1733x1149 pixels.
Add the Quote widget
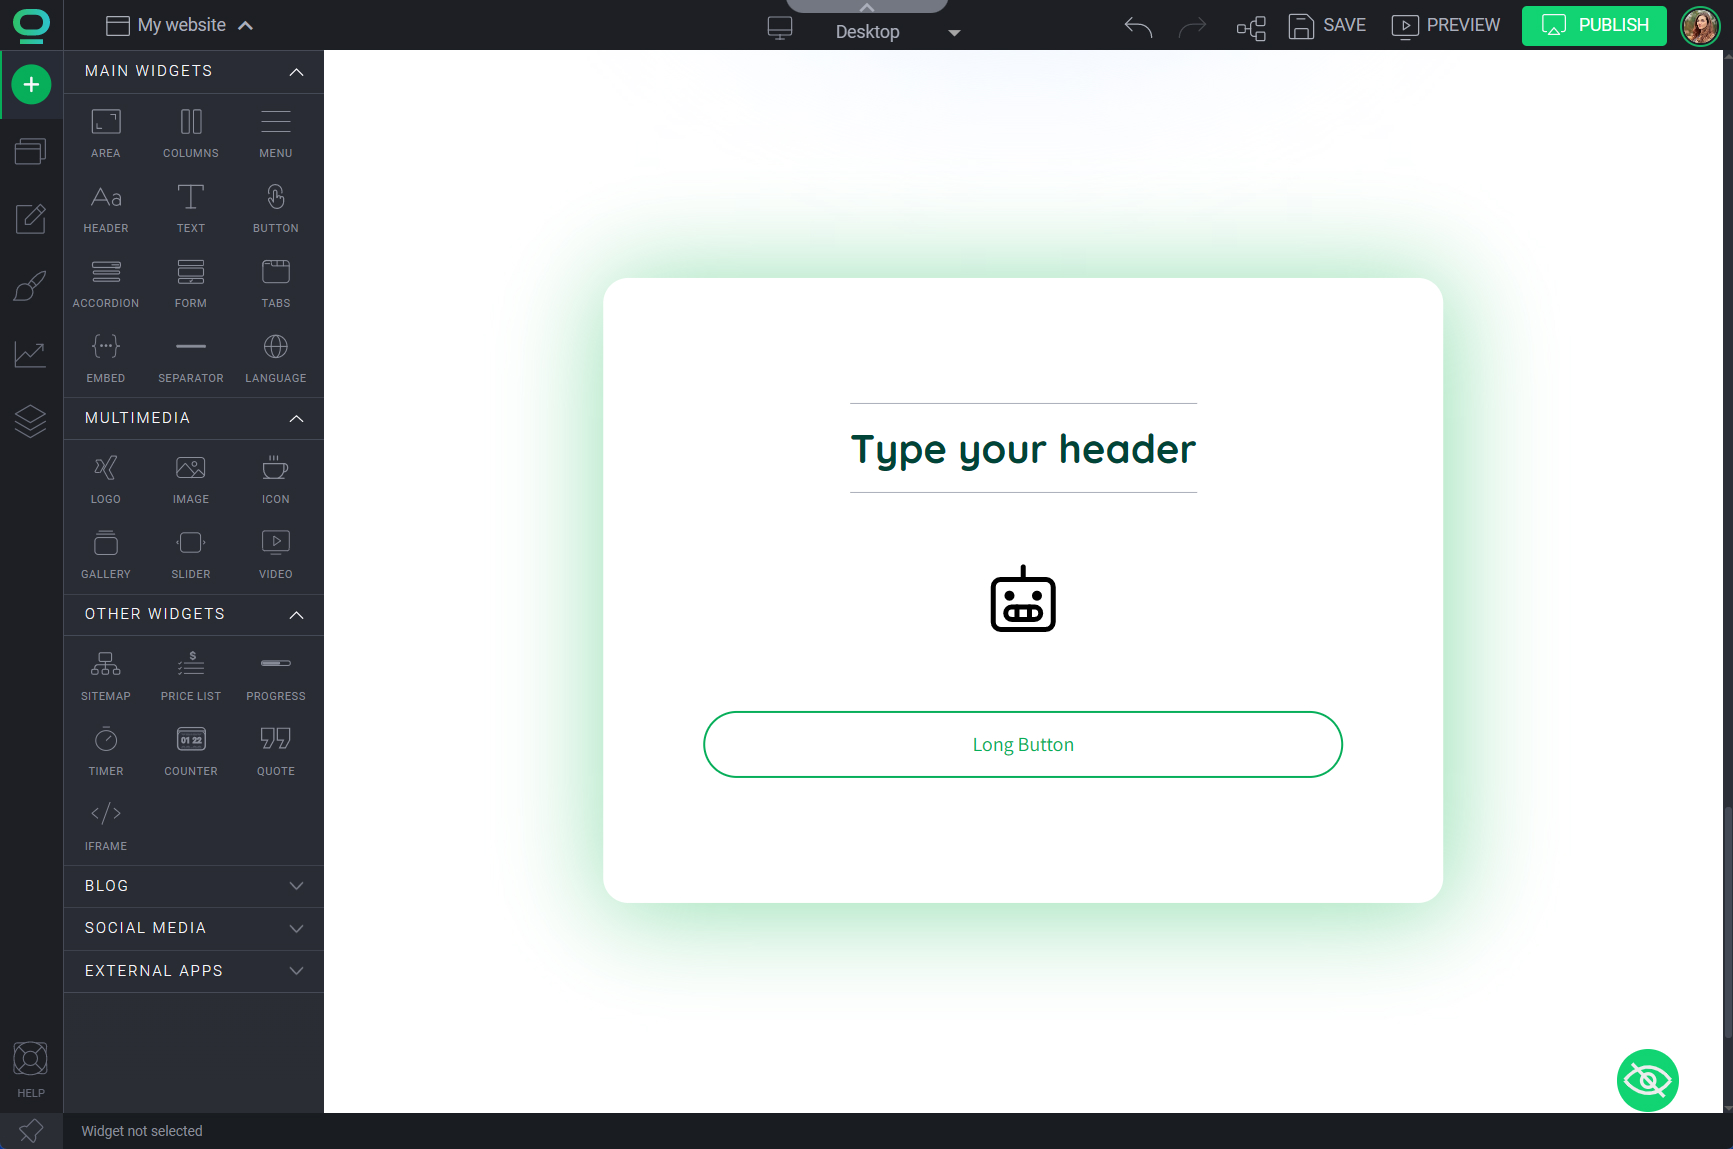pyautogui.click(x=276, y=751)
